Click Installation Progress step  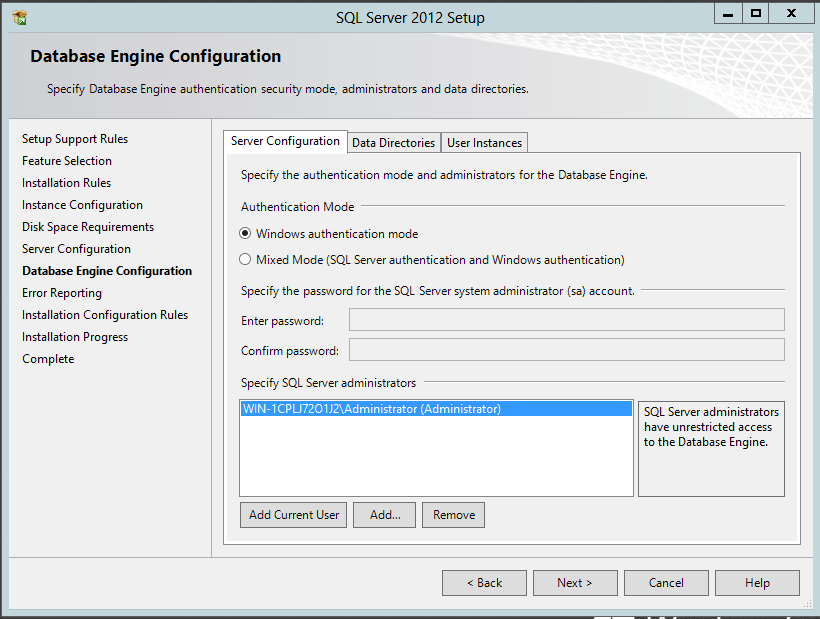[75, 337]
